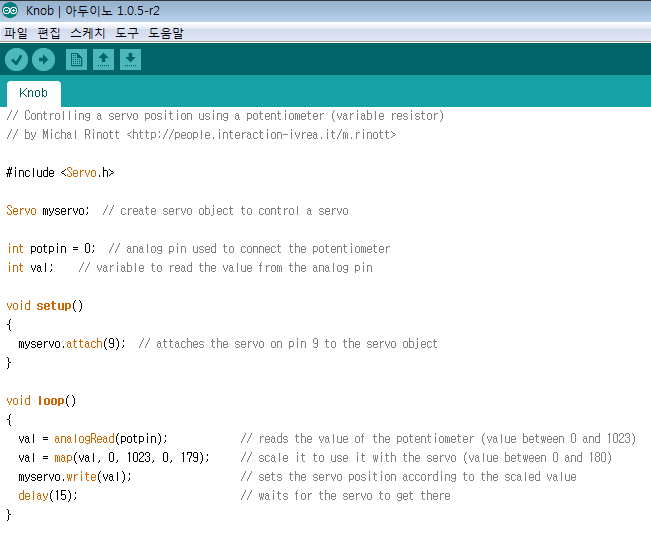The image size is (651, 537).
Task: Click the Verify checkmark button
Action: pos(16,60)
